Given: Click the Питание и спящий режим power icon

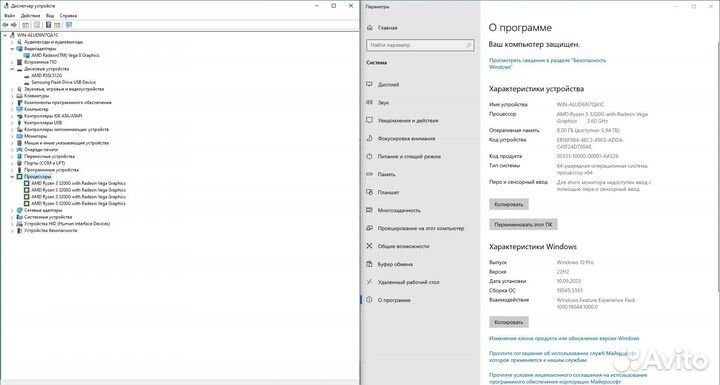Looking at the screenshot, I should pos(369,156).
